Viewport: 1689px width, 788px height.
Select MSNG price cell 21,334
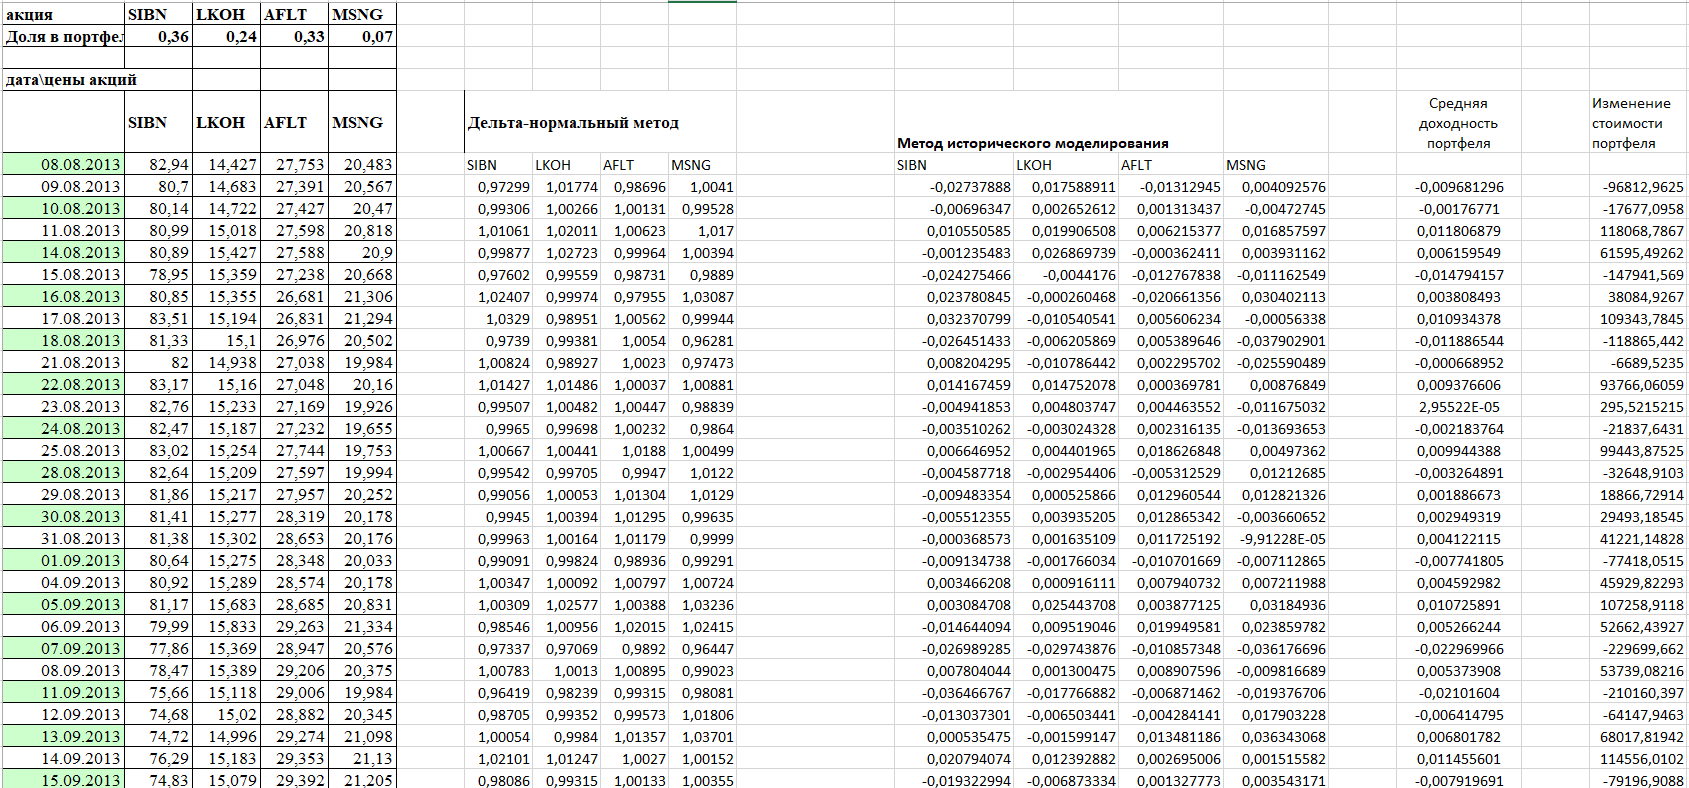point(363,626)
